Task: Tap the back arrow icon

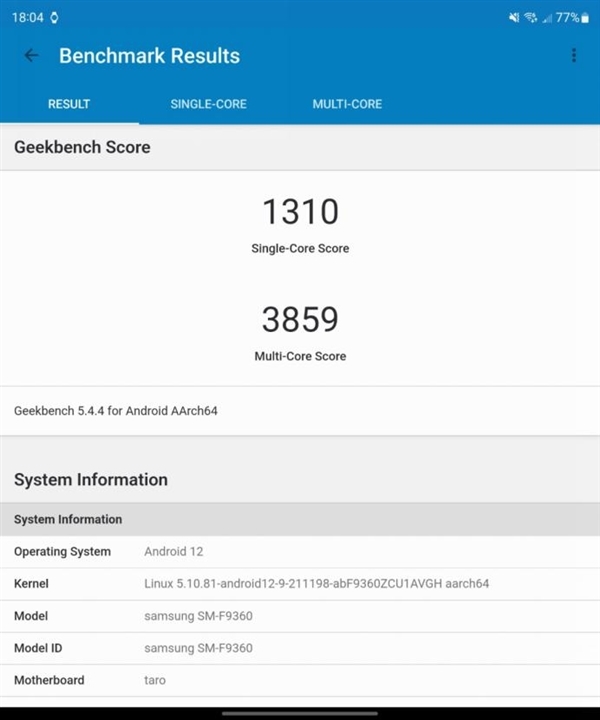Action: (x=31, y=56)
